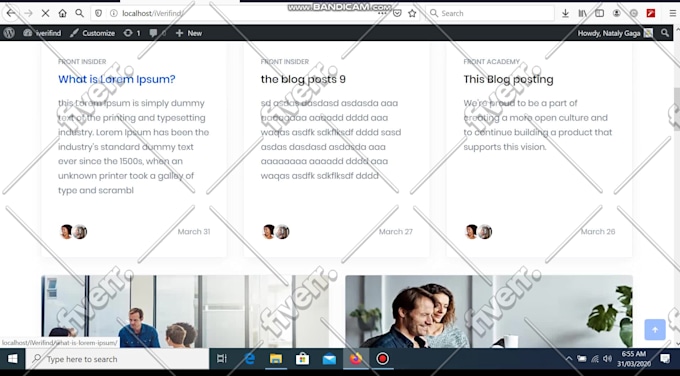
Task: Open the tracking protection shield icon
Action: (98, 13)
